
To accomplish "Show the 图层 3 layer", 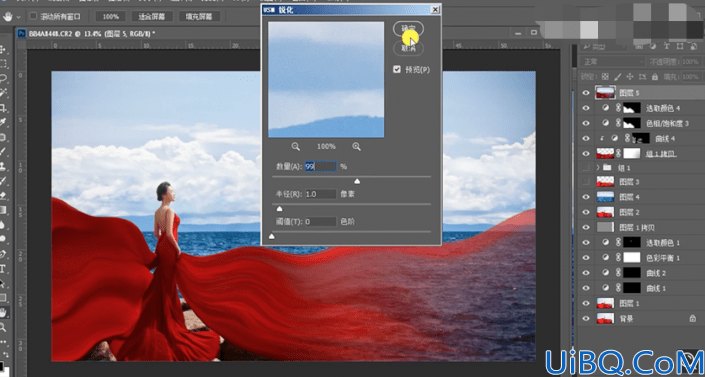I will (585, 182).
